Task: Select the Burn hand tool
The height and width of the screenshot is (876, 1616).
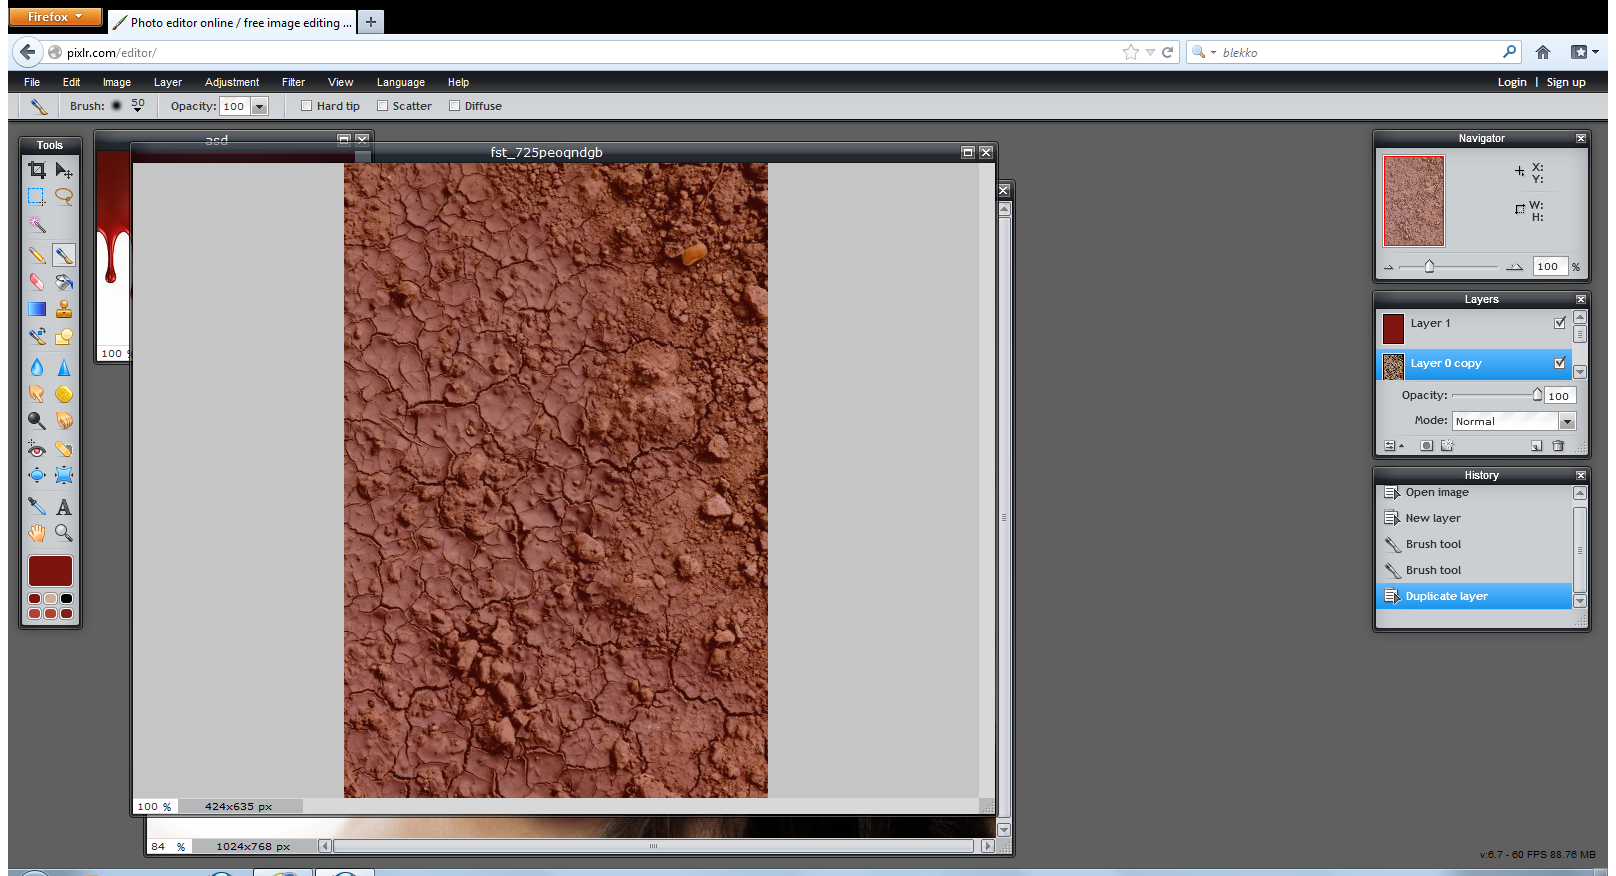Action: pos(64,421)
